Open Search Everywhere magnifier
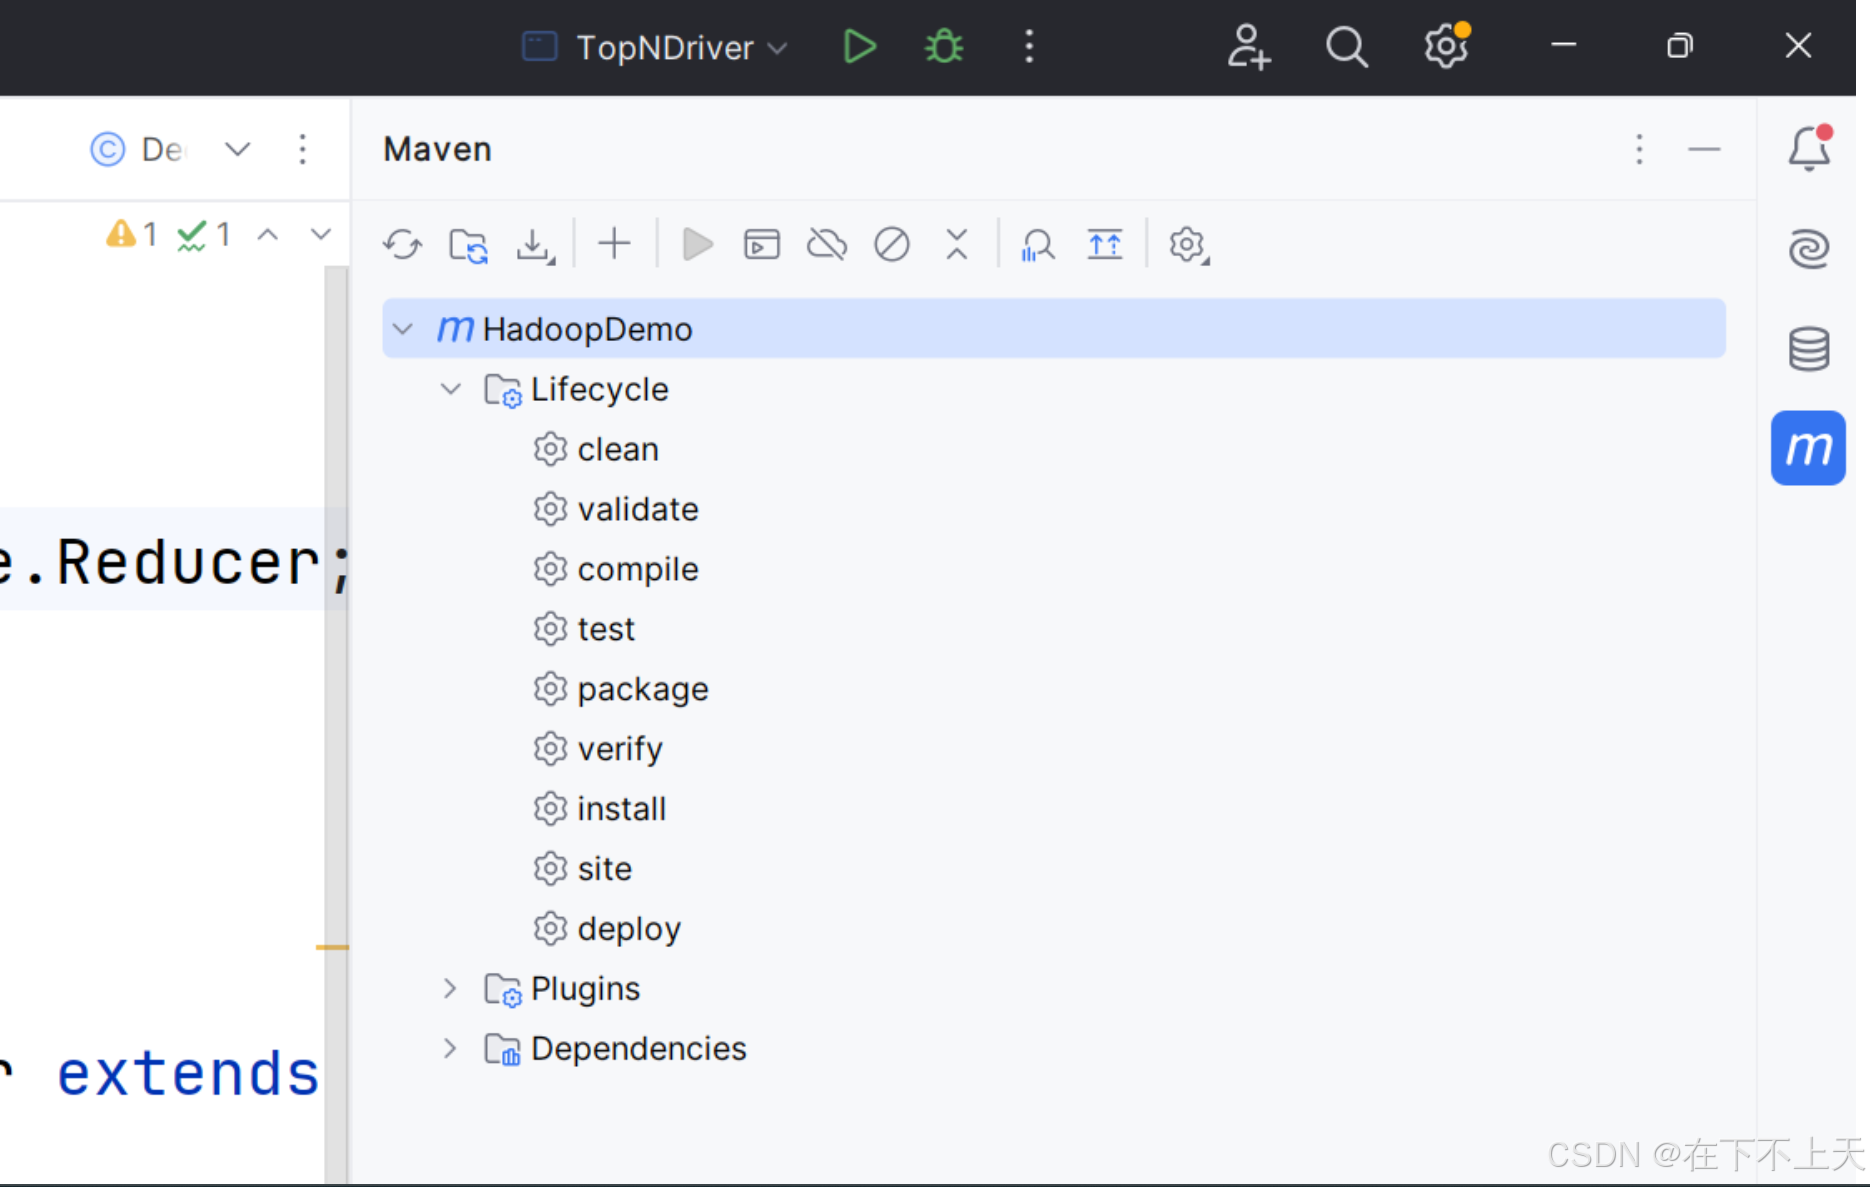The height and width of the screenshot is (1187, 1870). pyautogui.click(x=1346, y=46)
